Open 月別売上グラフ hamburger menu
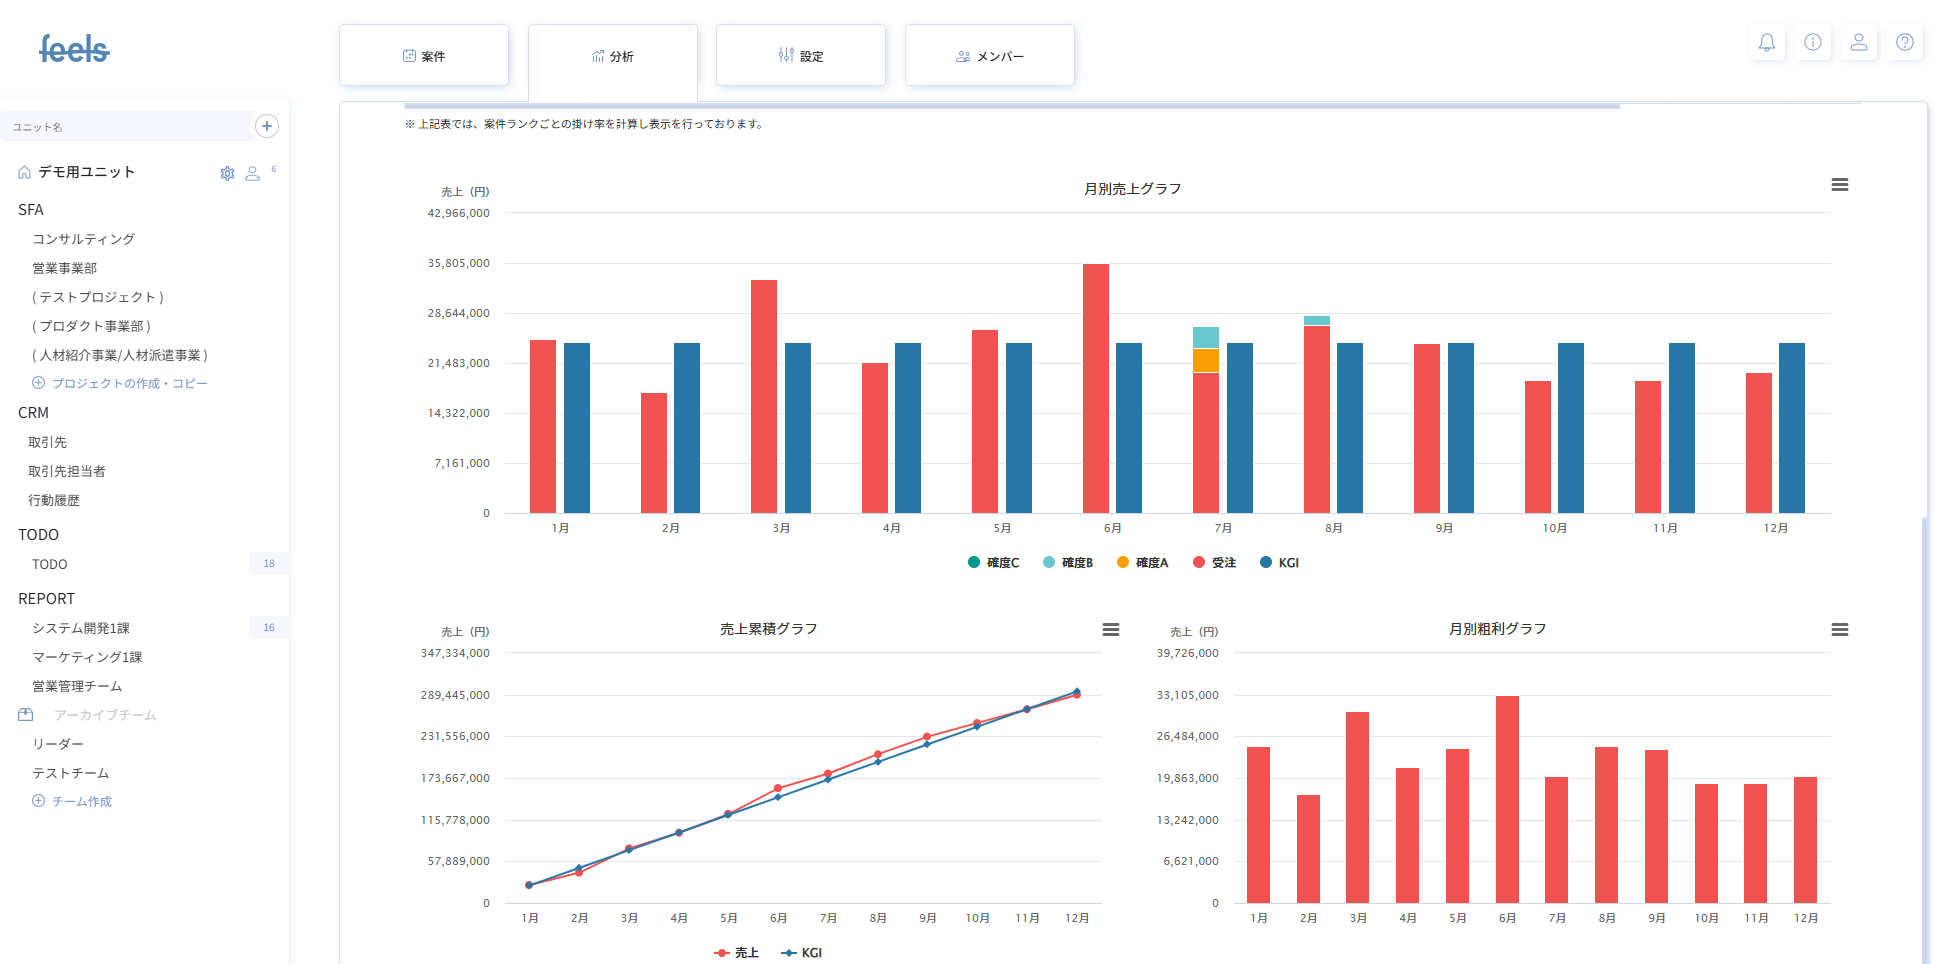This screenshot has height=964, width=1942. [x=1839, y=185]
